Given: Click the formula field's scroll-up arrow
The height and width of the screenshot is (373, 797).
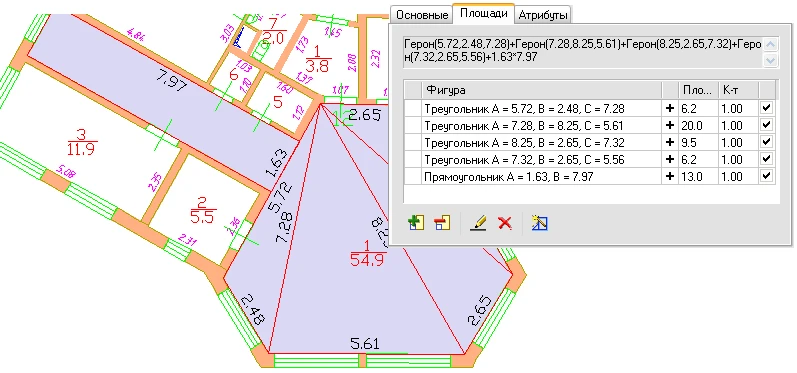Looking at the screenshot, I should (x=771, y=45).
